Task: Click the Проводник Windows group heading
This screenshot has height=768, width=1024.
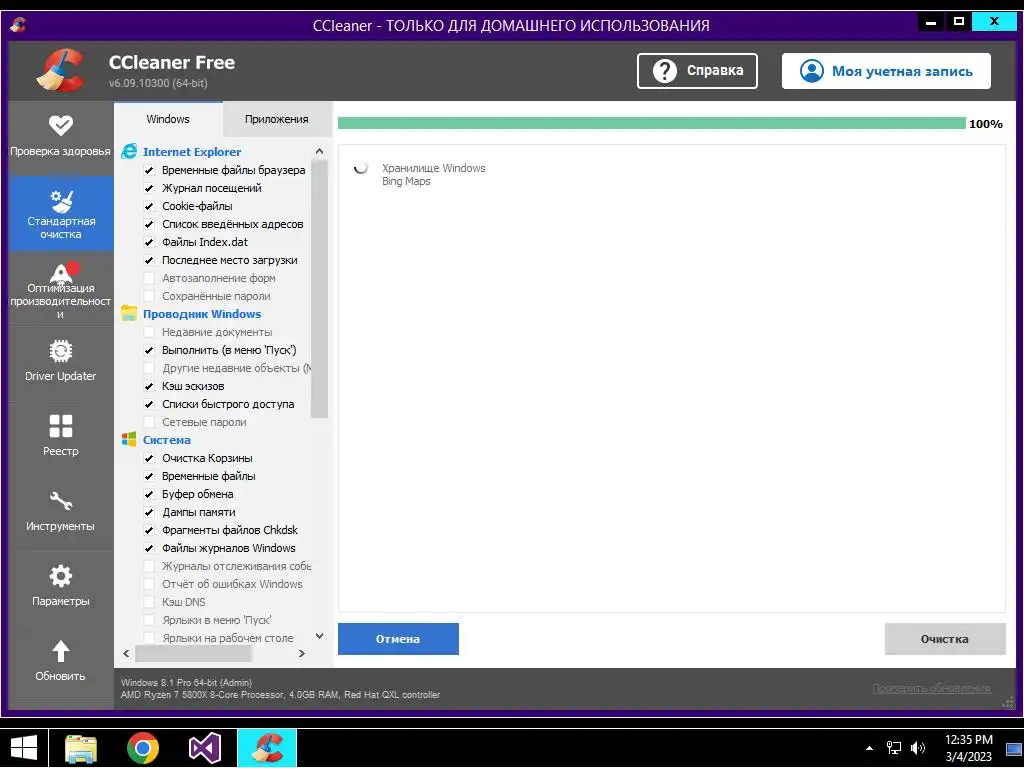Action: click(x=202, y=313)
